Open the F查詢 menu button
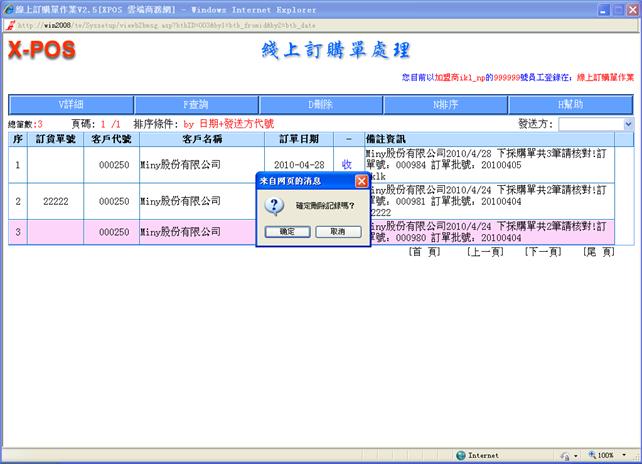Viewport: 642px width, 464px height. pyautogui.click(x=195, y=104)
